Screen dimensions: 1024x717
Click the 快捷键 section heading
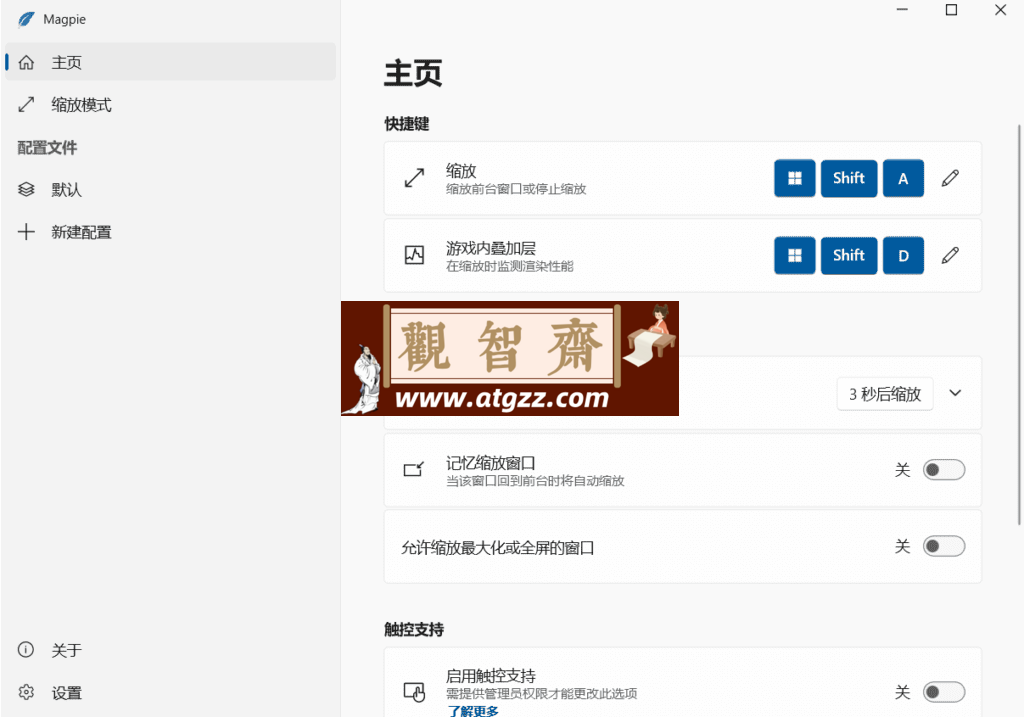tap(407, 123)
